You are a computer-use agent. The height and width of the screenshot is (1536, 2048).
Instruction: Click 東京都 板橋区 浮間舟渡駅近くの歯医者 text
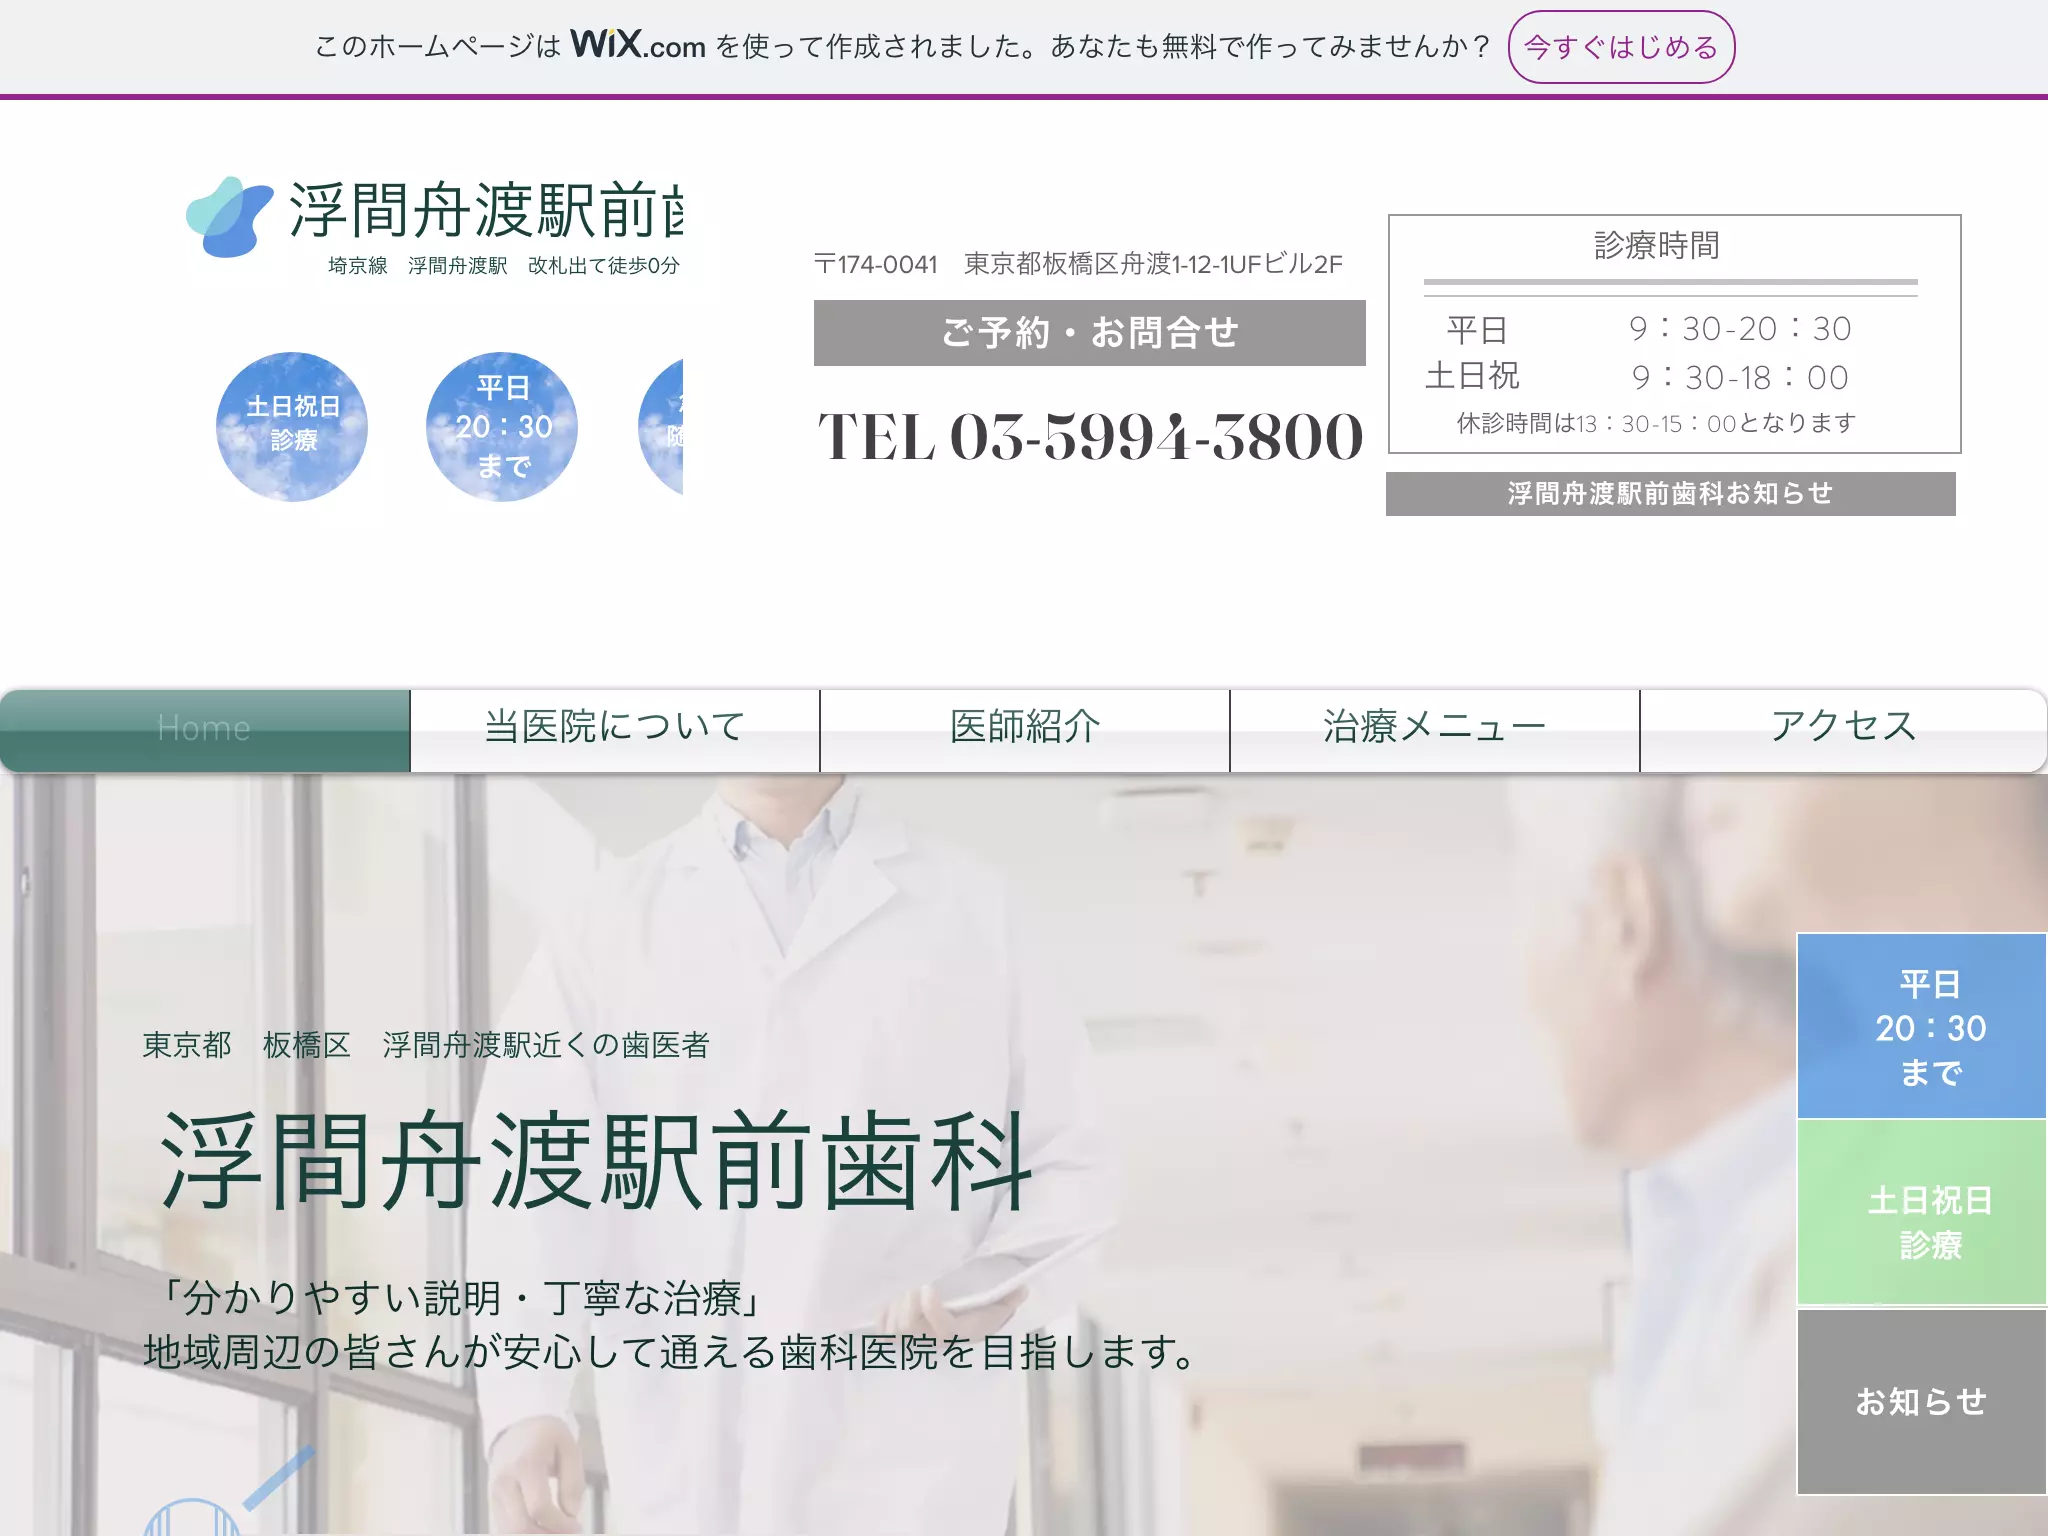(x=426, y=1045)
